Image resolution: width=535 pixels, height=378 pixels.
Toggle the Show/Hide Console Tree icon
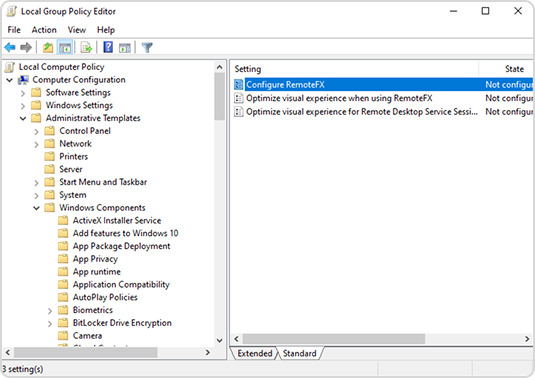[x=65, y=47]
